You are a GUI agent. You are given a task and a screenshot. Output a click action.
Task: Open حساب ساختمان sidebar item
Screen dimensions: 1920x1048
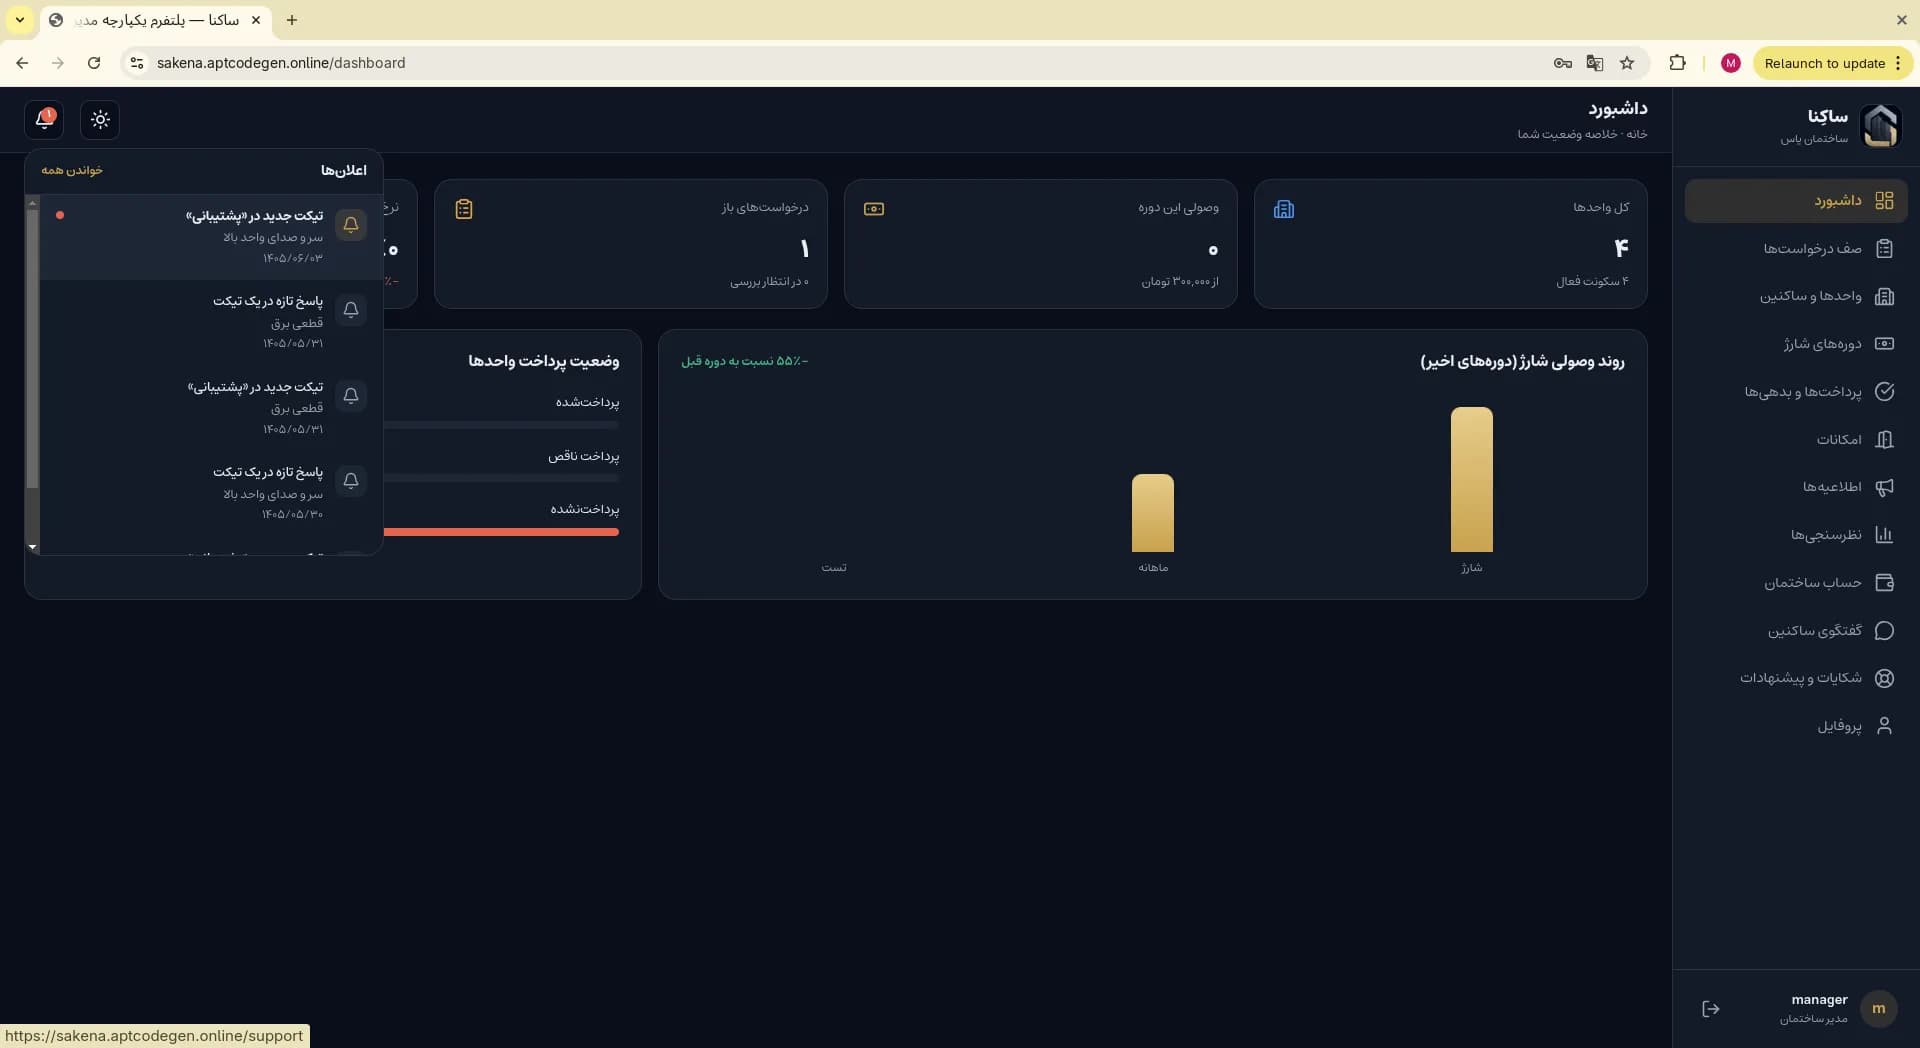[x=1796, y=582]
